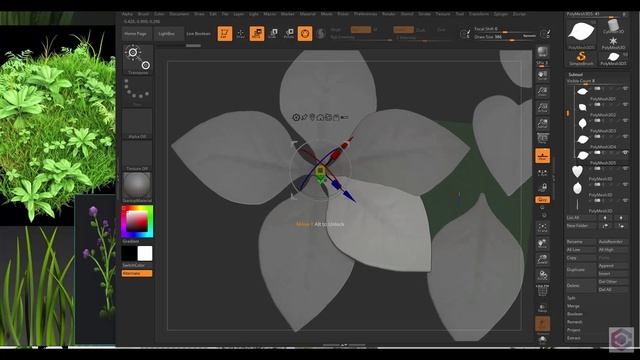
Task: Click the Actual size icon
Action: [542, 107]
